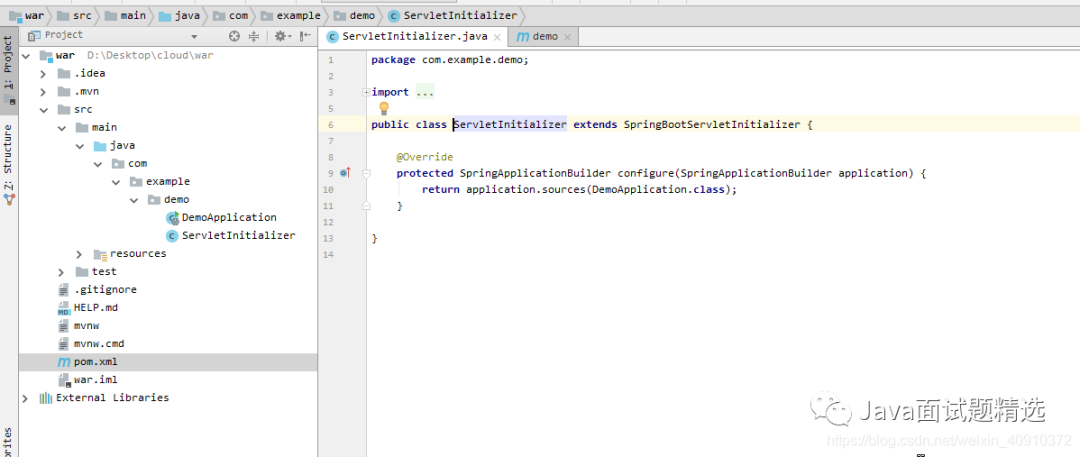This screenshot has height=457, width=1080.
Task: Expand the .idea folder
Action: pyautogui.click(x=43, y=73)
